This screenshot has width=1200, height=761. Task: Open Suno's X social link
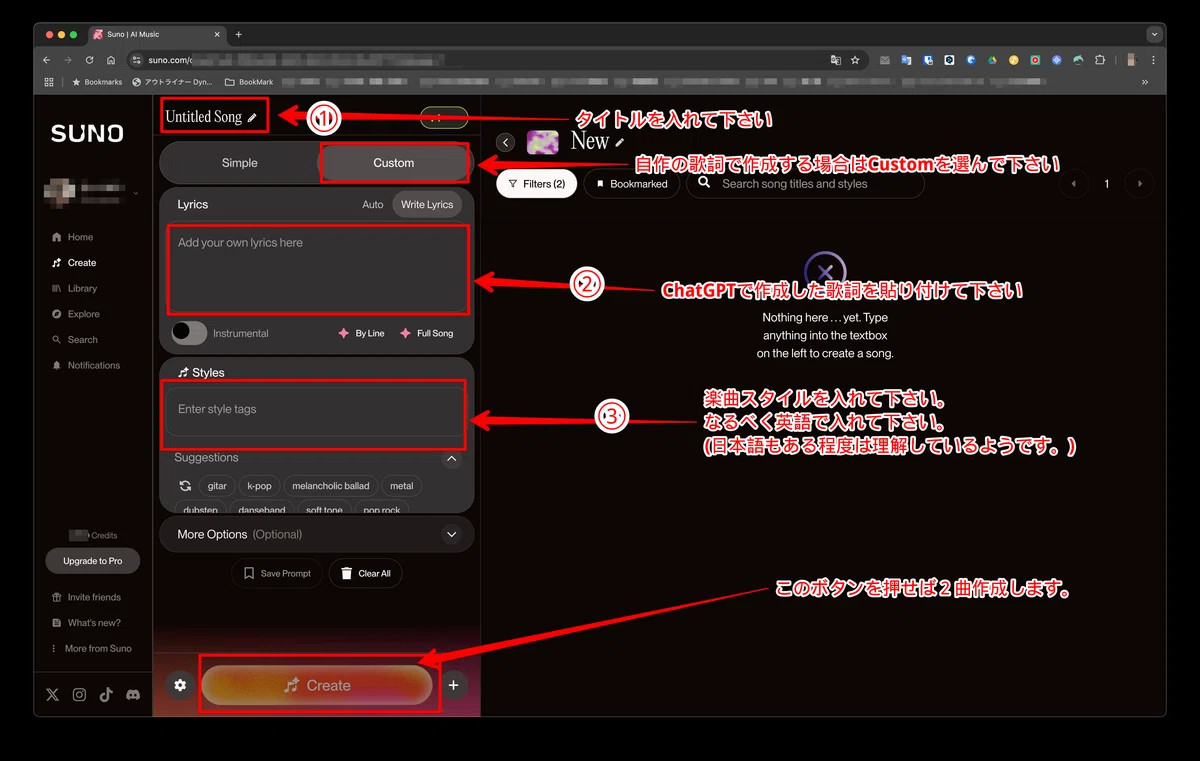coord(53,694)
